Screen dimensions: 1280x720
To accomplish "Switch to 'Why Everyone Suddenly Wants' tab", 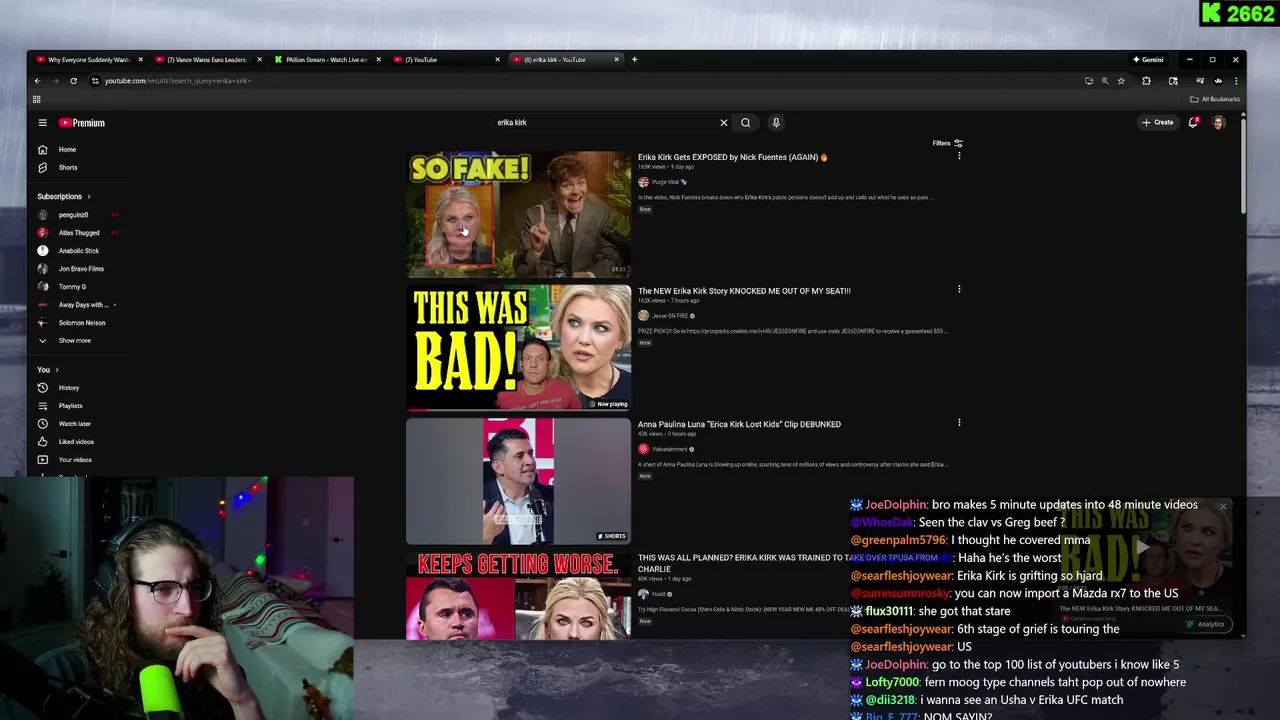I will pyautogui.click(x=88, y=59).
